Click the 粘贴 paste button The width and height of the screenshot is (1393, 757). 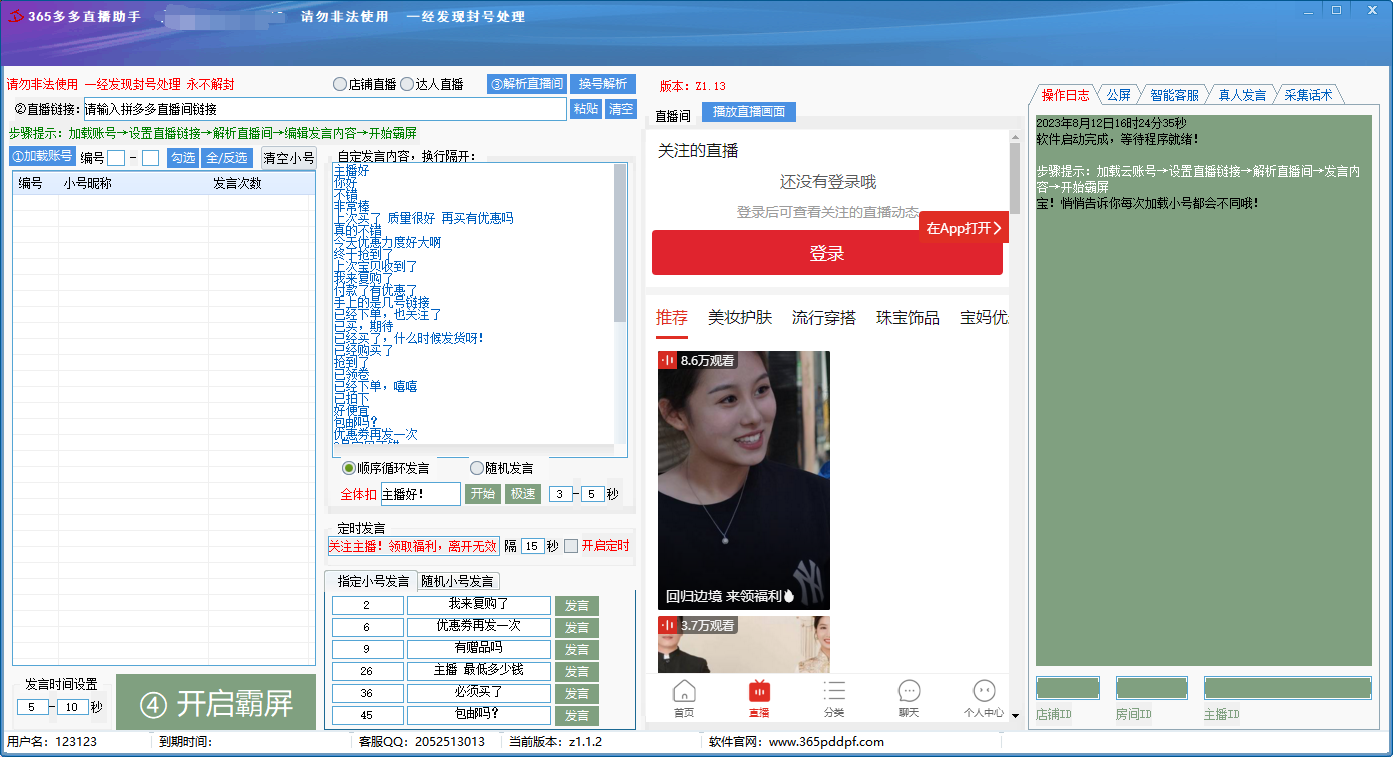[585, 109]
